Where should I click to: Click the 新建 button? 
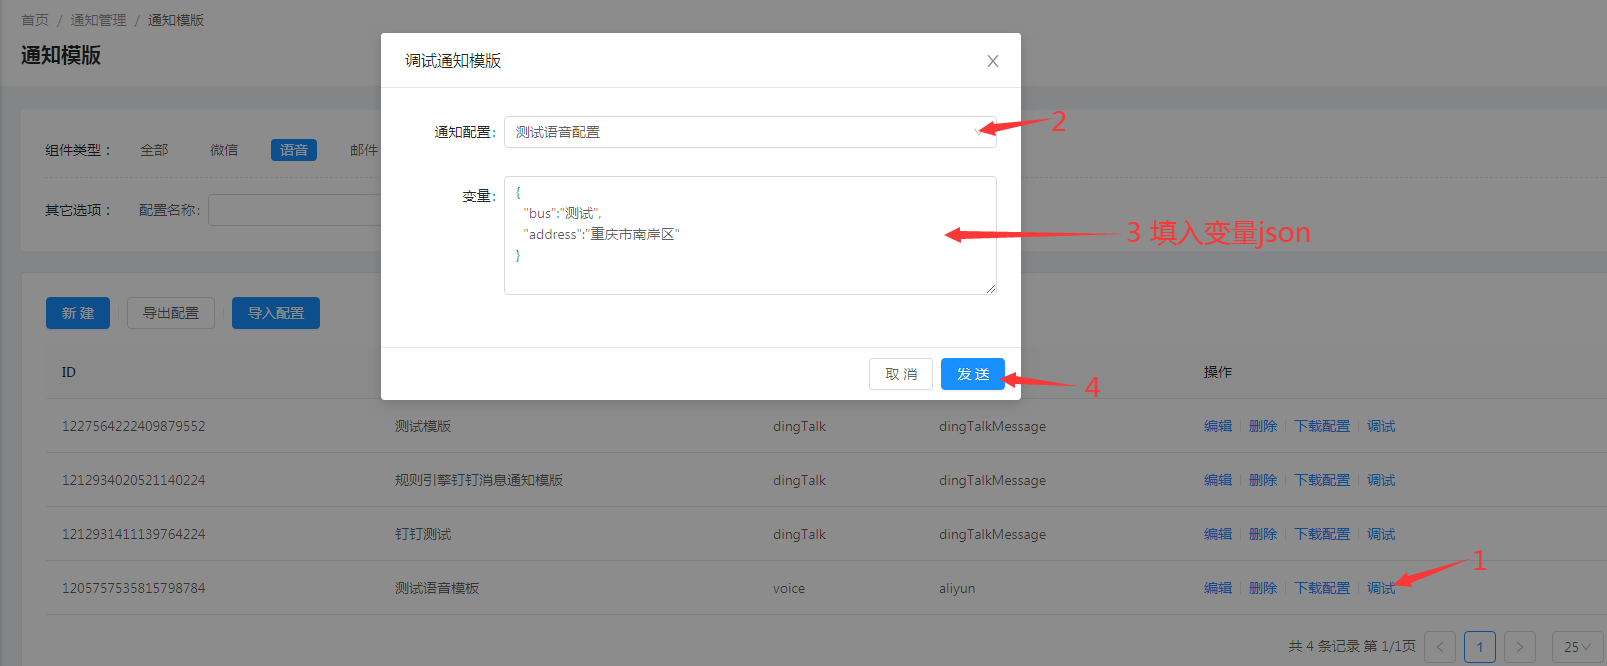click(x=78, y=313)
